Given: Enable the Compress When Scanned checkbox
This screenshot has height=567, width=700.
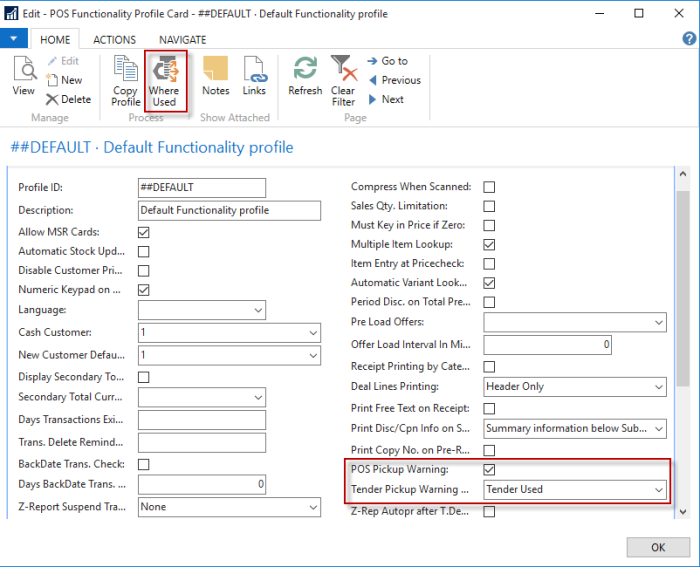Looking at the screenshot, I should (x=490, y=187).
